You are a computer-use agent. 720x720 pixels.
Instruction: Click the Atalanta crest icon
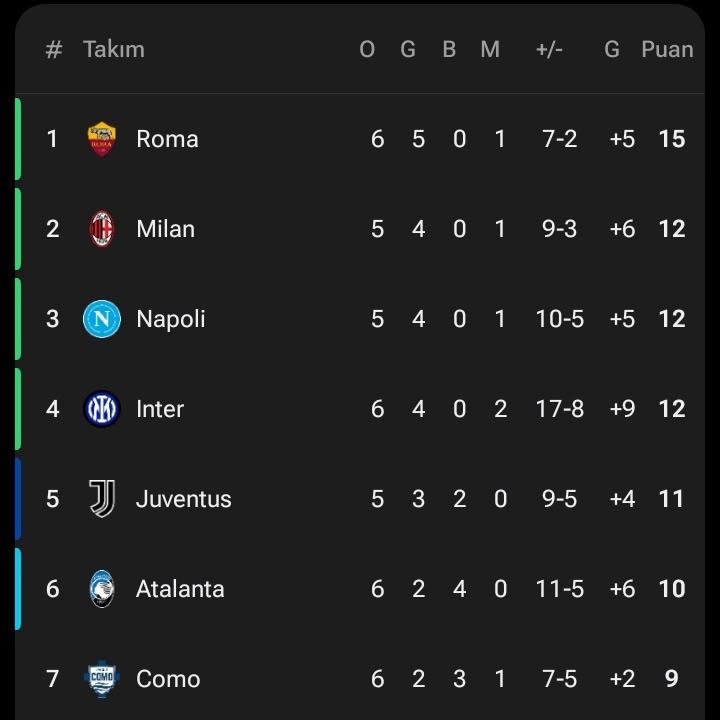[x=102, y=589]
